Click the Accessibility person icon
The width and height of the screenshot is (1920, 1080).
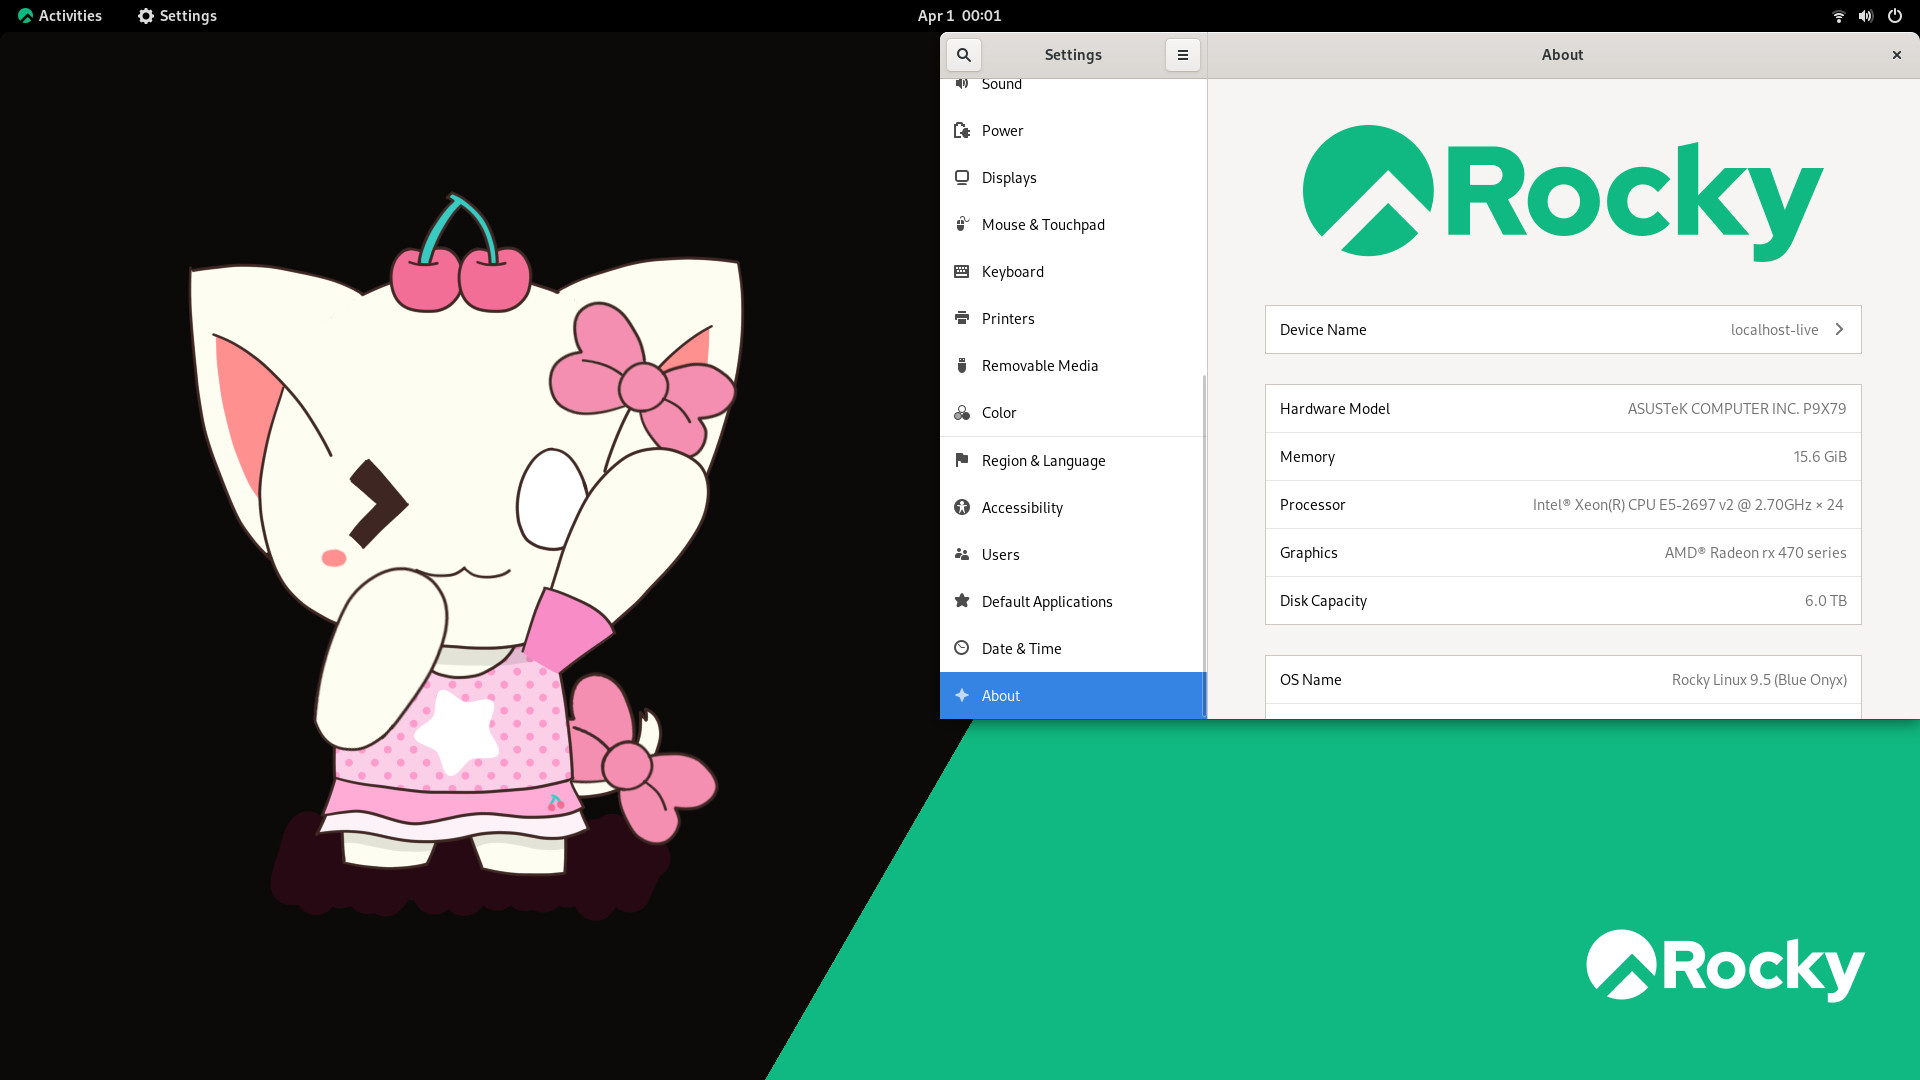[x=962, y=507]
